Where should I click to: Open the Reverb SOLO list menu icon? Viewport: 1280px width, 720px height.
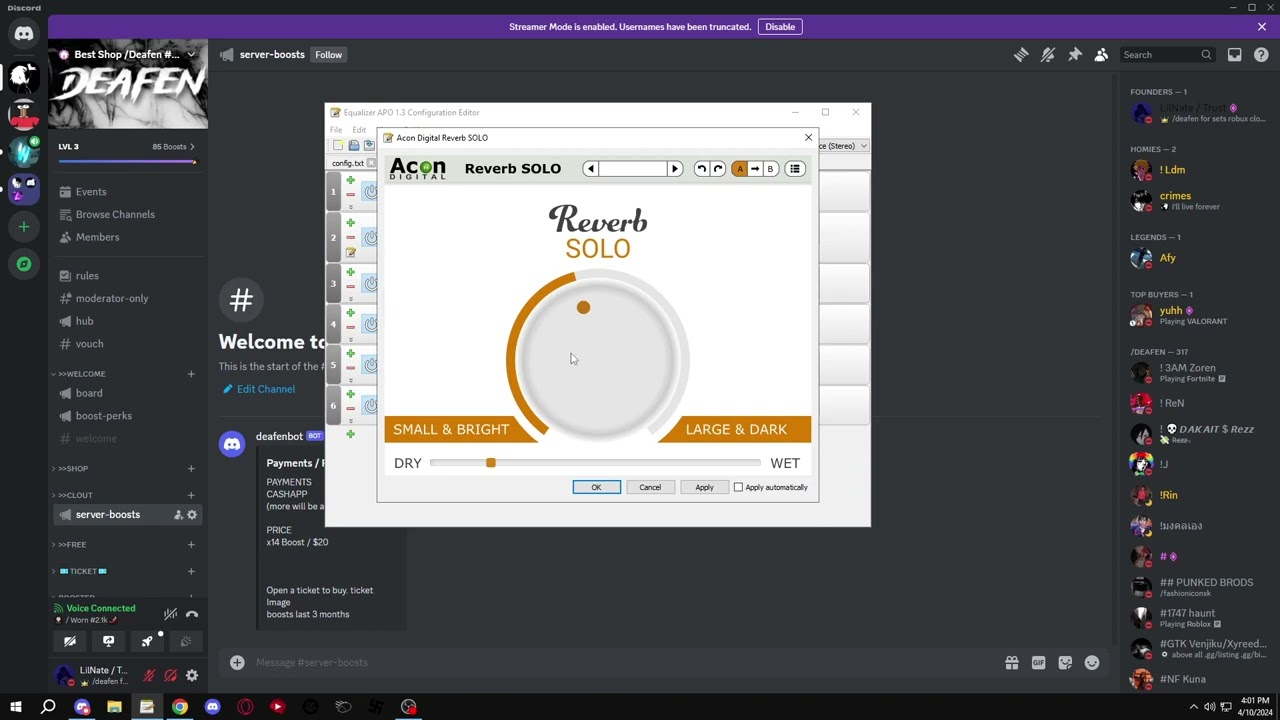(x=795, y=169)
